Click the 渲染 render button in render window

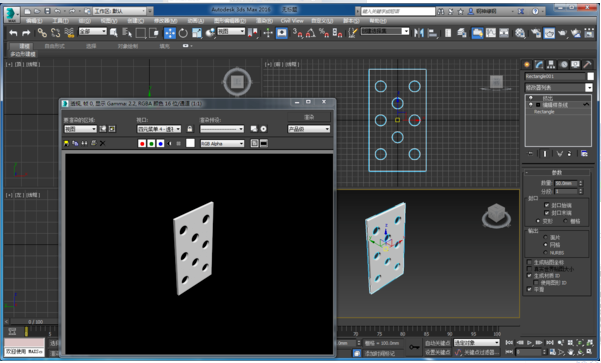click(x=309, y=117)
